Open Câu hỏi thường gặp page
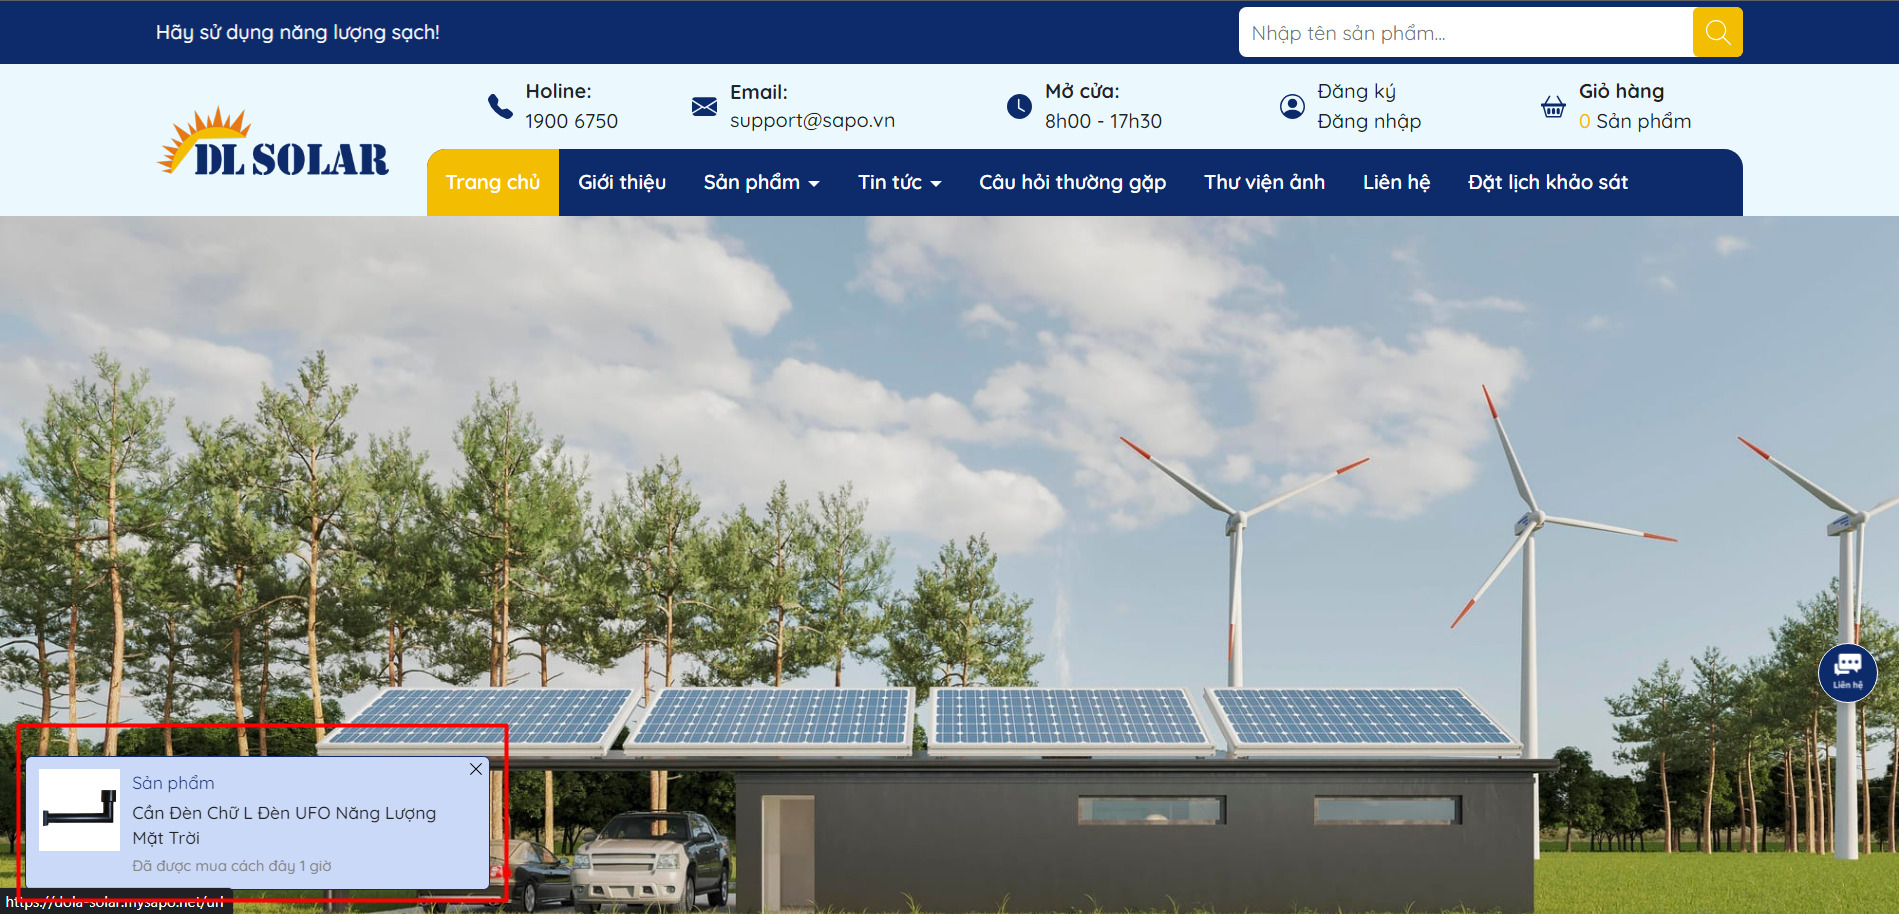Screen dimensions: 1899x914 point(1072,182)
